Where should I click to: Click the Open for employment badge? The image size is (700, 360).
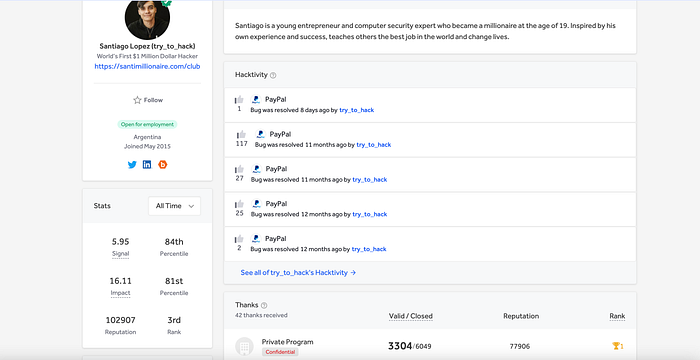point(147,124)
